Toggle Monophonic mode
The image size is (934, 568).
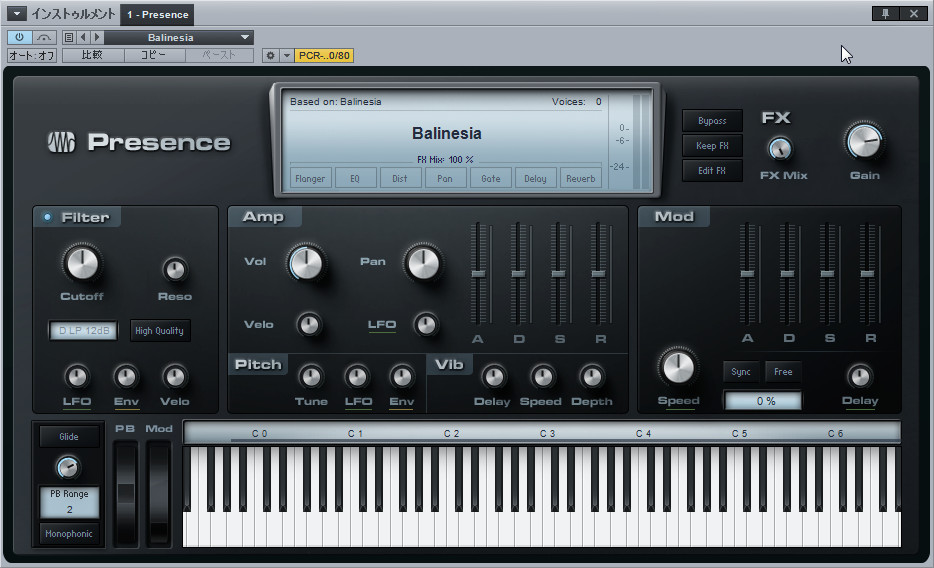pos(69,533)
